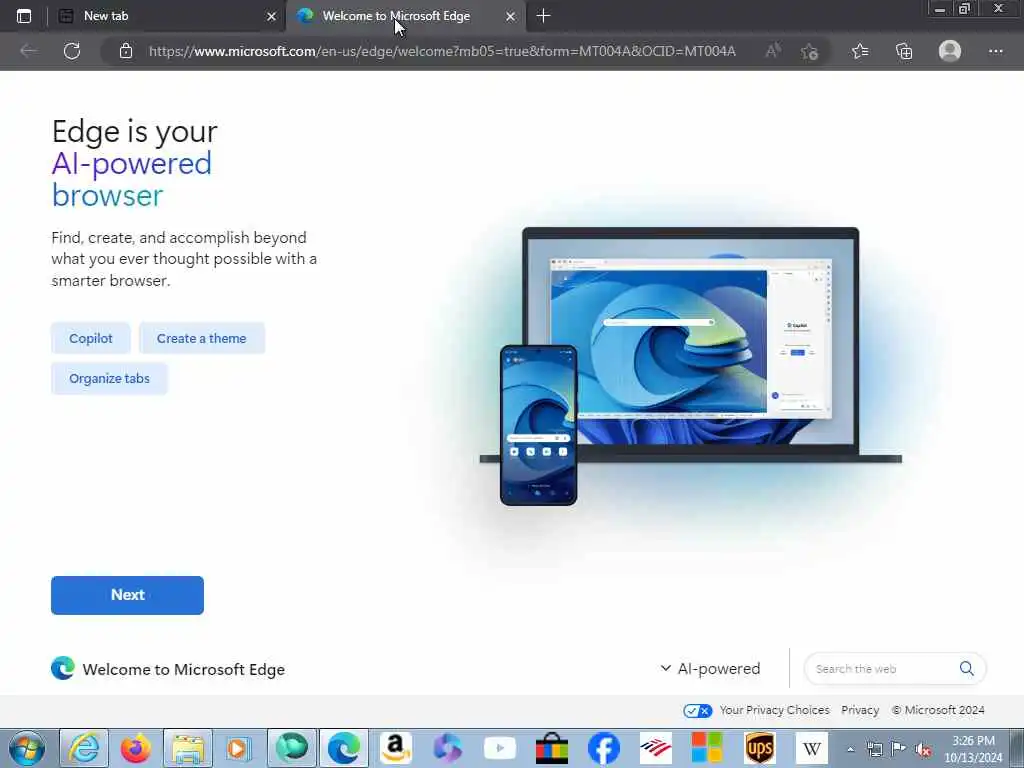The image size is (1024, 768).
Task: Go back using the back arrow
Action: 28,51
